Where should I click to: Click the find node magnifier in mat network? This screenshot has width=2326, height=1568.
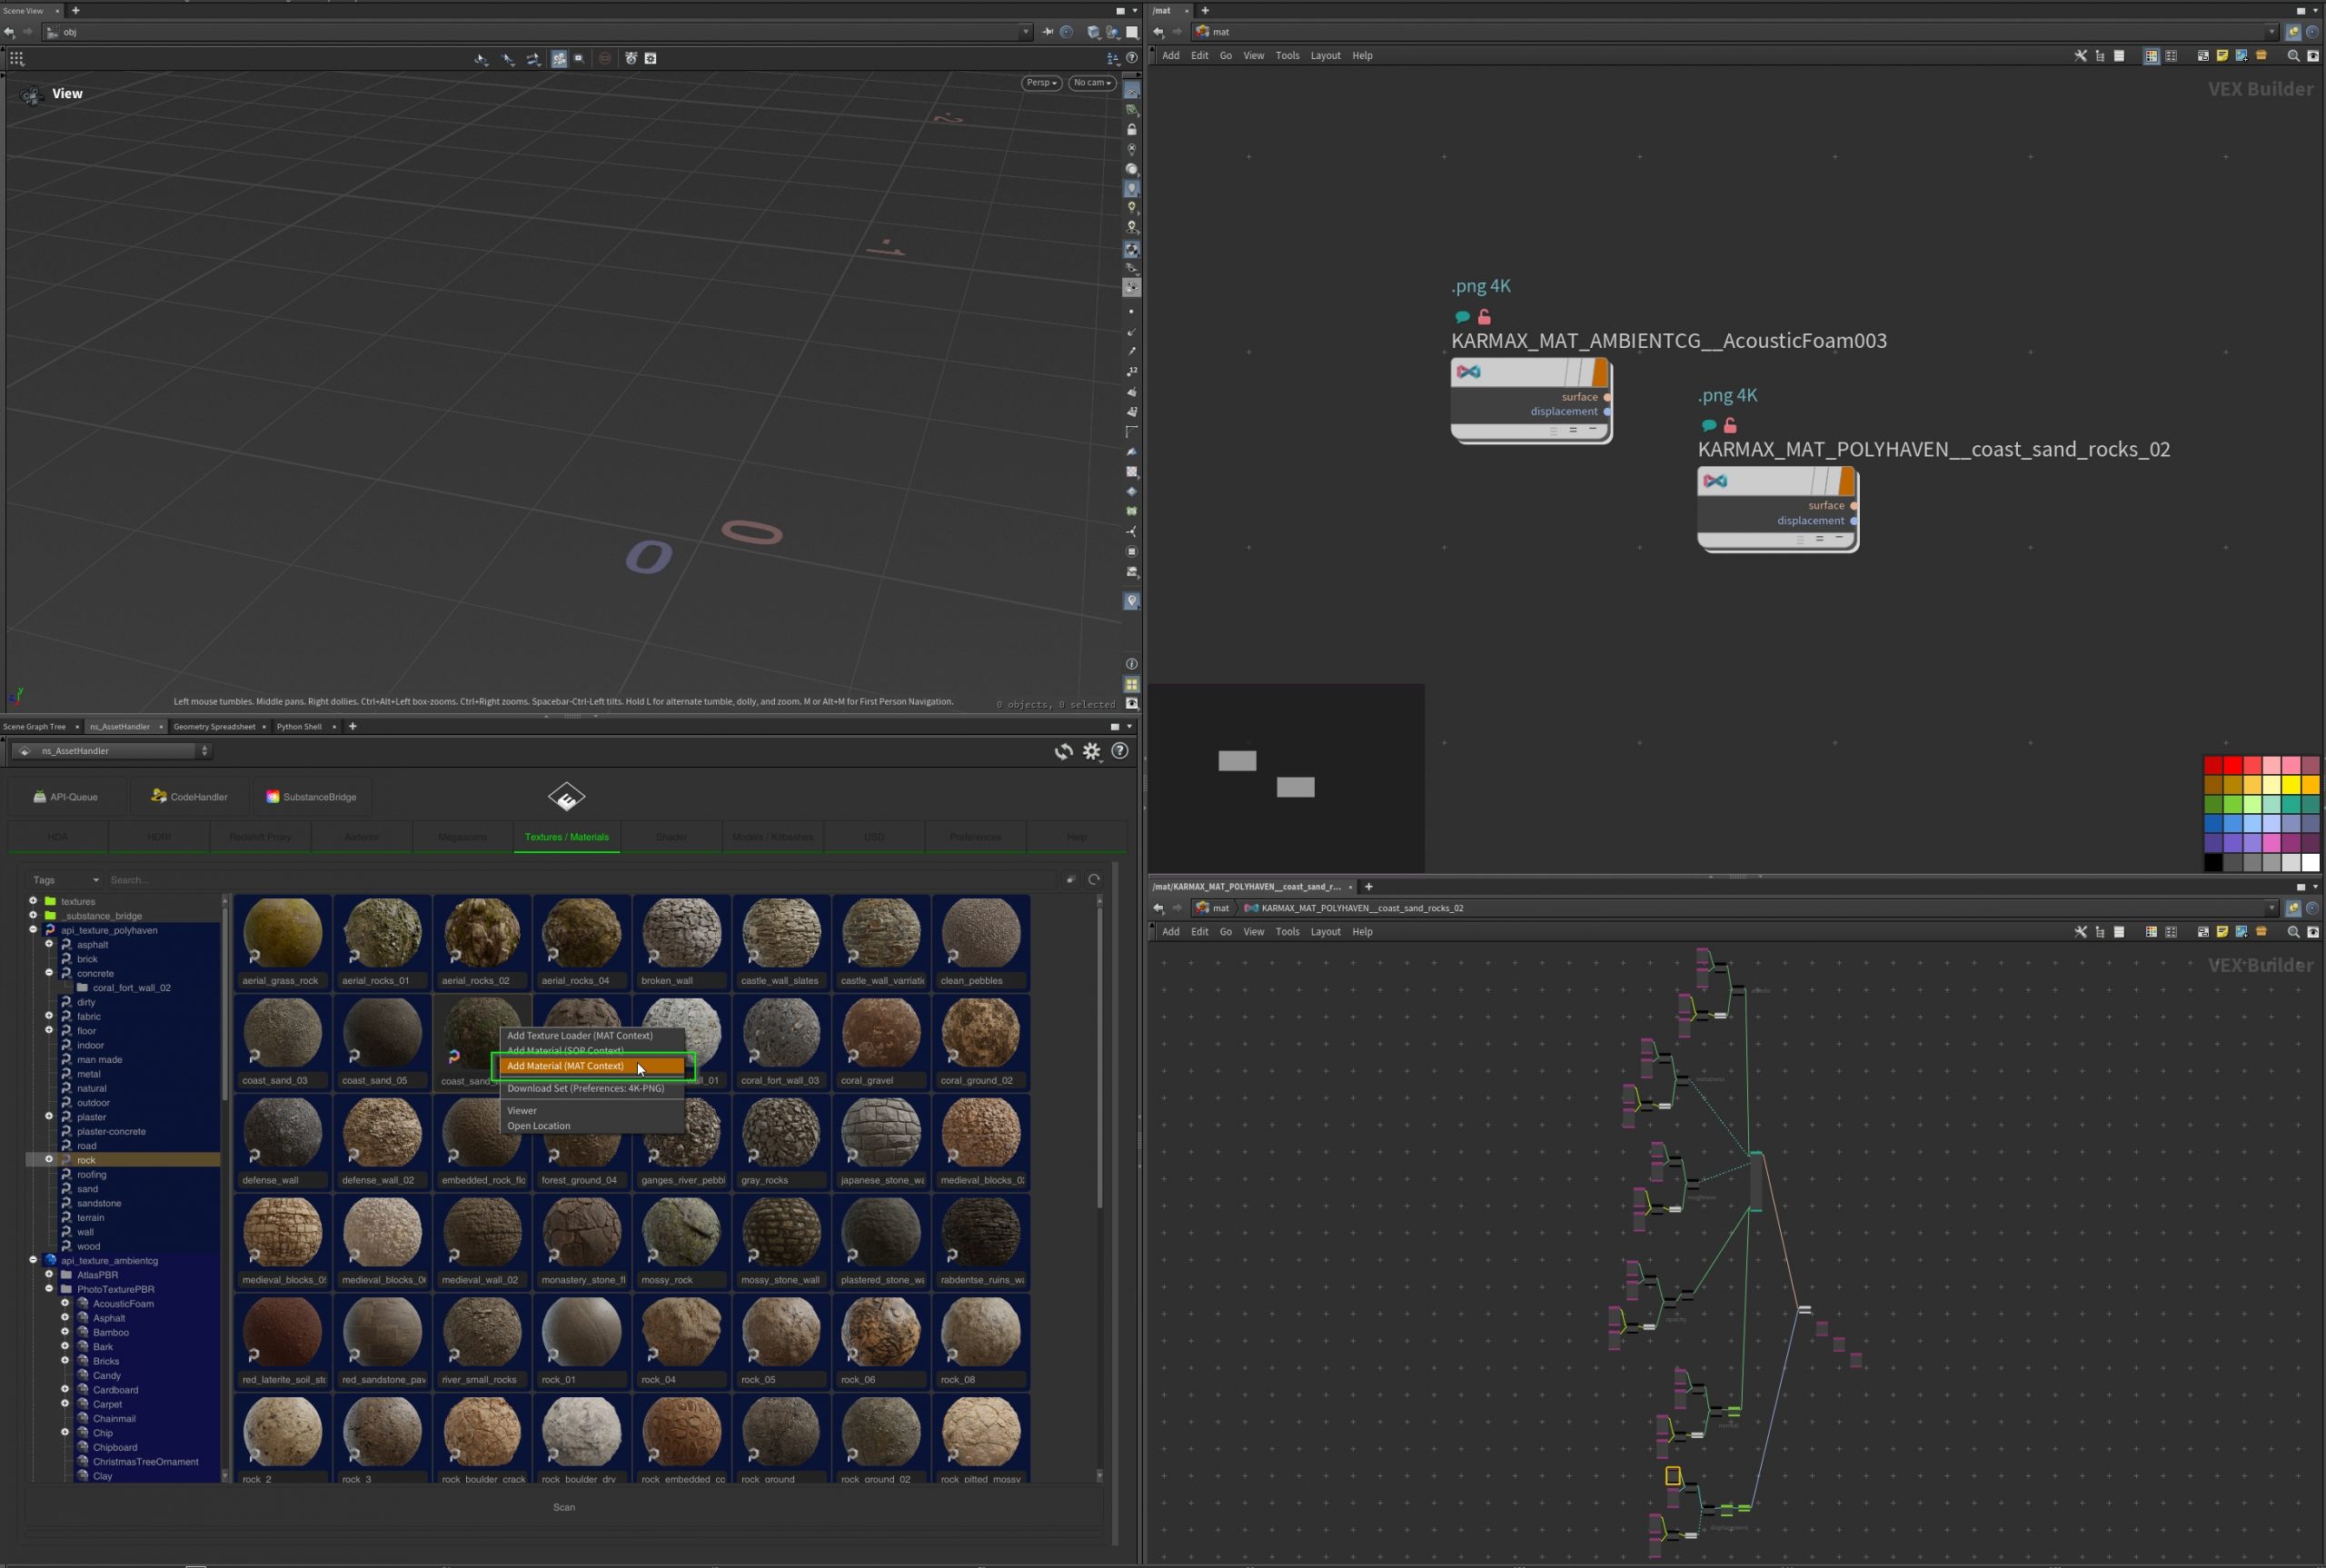click(x=2293, y=56)
